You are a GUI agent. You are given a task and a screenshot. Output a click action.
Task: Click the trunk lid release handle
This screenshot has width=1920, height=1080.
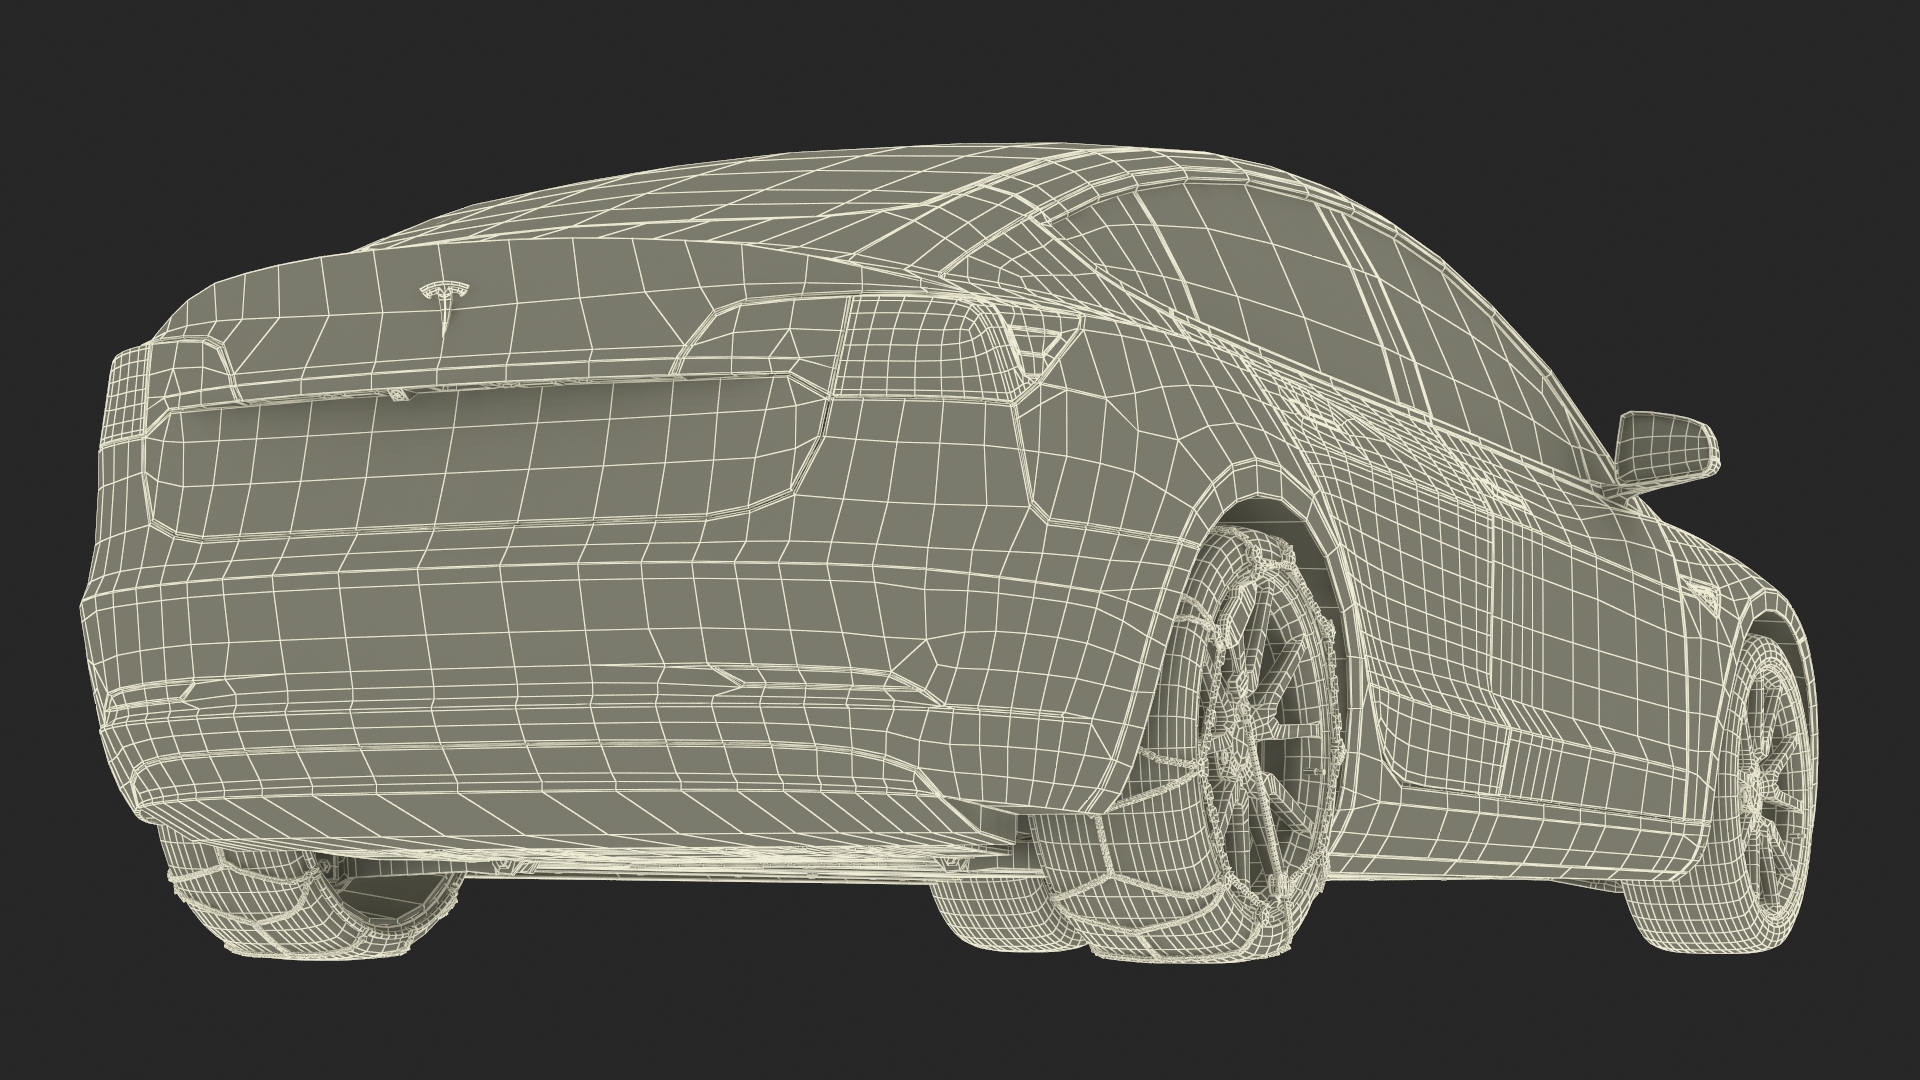[x=400, y=397]
